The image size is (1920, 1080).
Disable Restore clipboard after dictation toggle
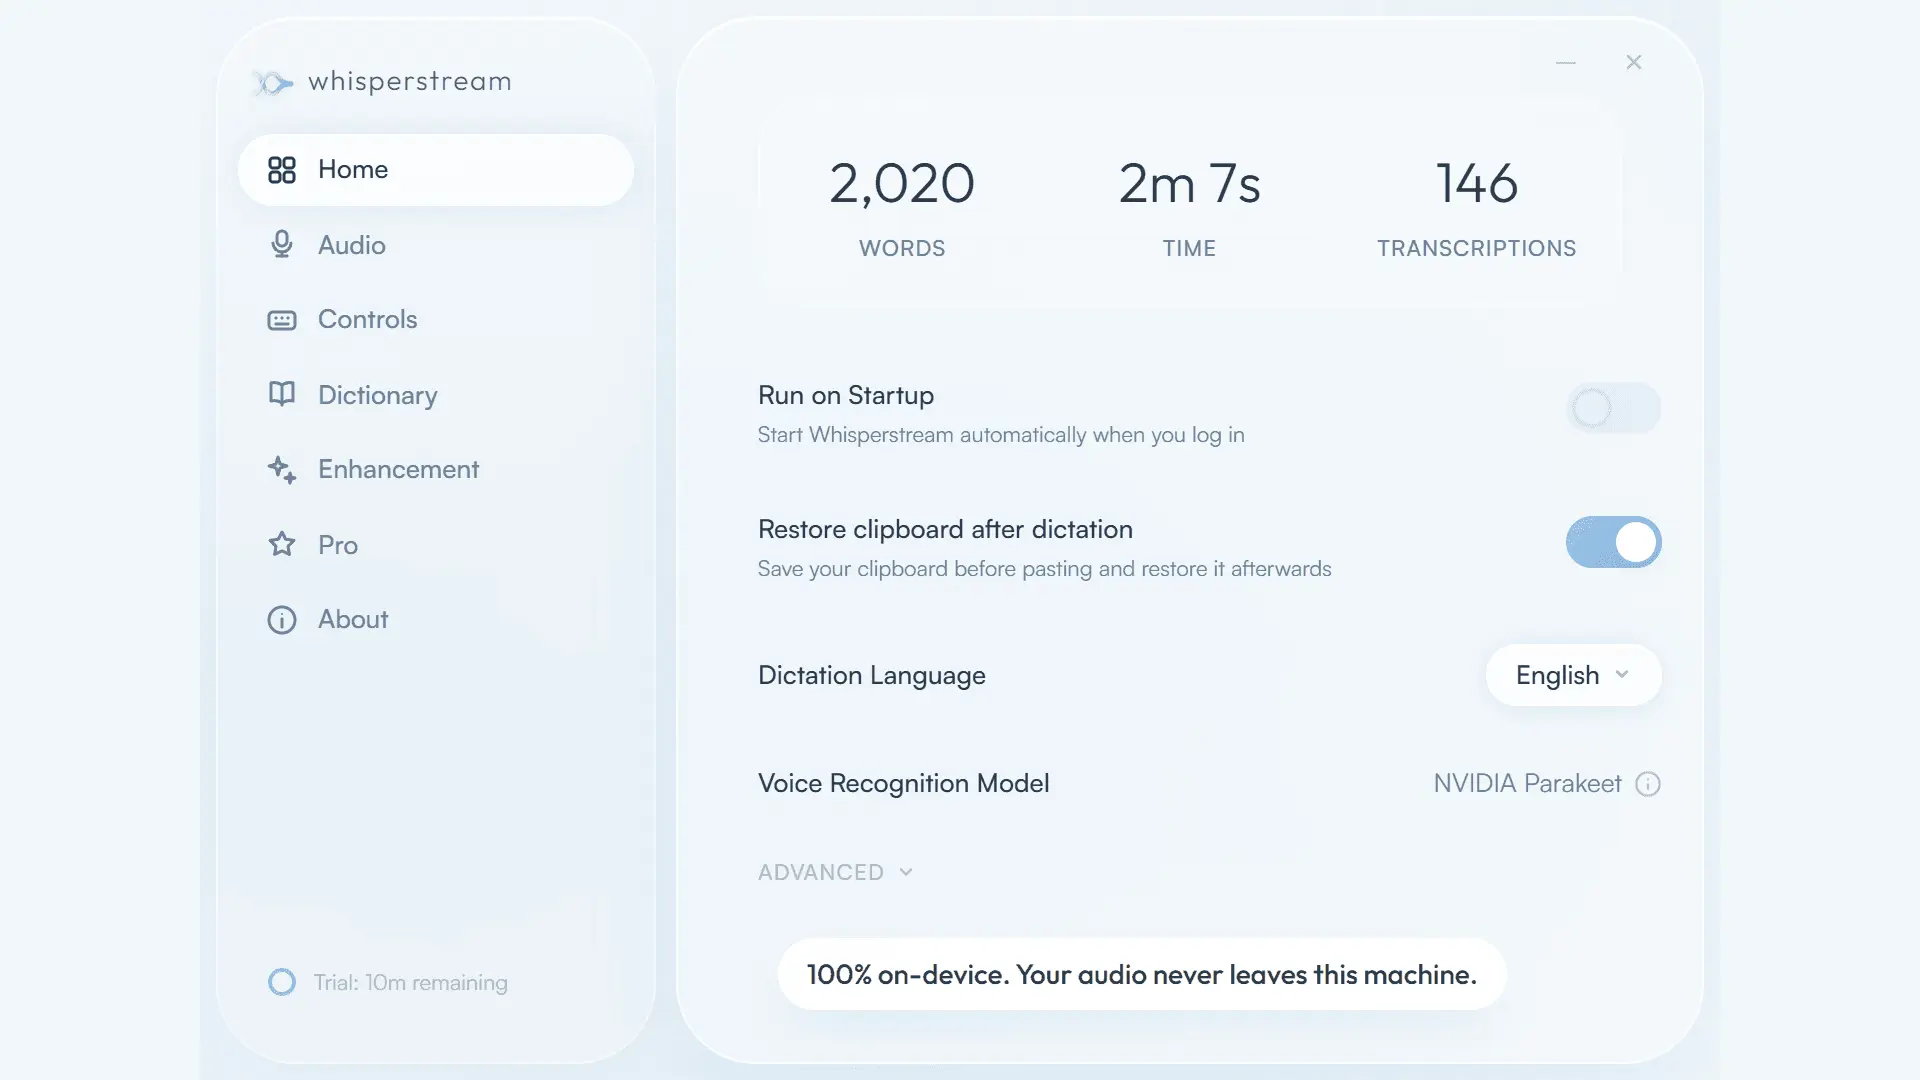pos(1614,542)
